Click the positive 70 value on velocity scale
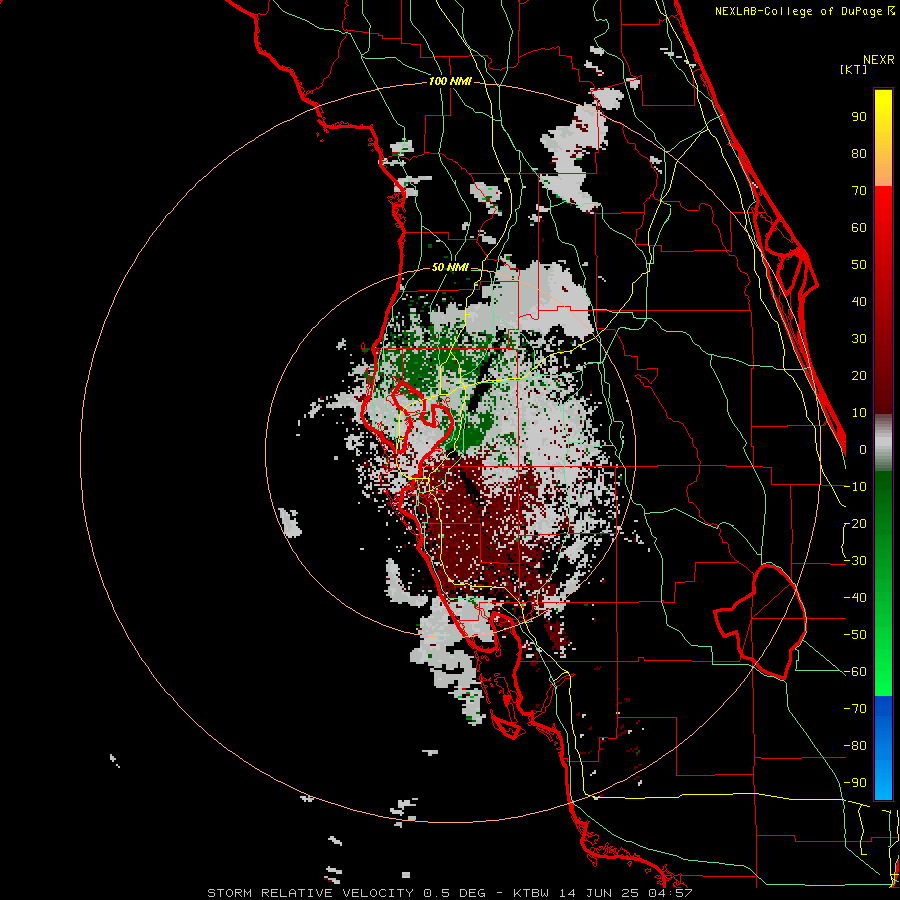Viewport: 900px width, 900px height. [x=859, y=191]
